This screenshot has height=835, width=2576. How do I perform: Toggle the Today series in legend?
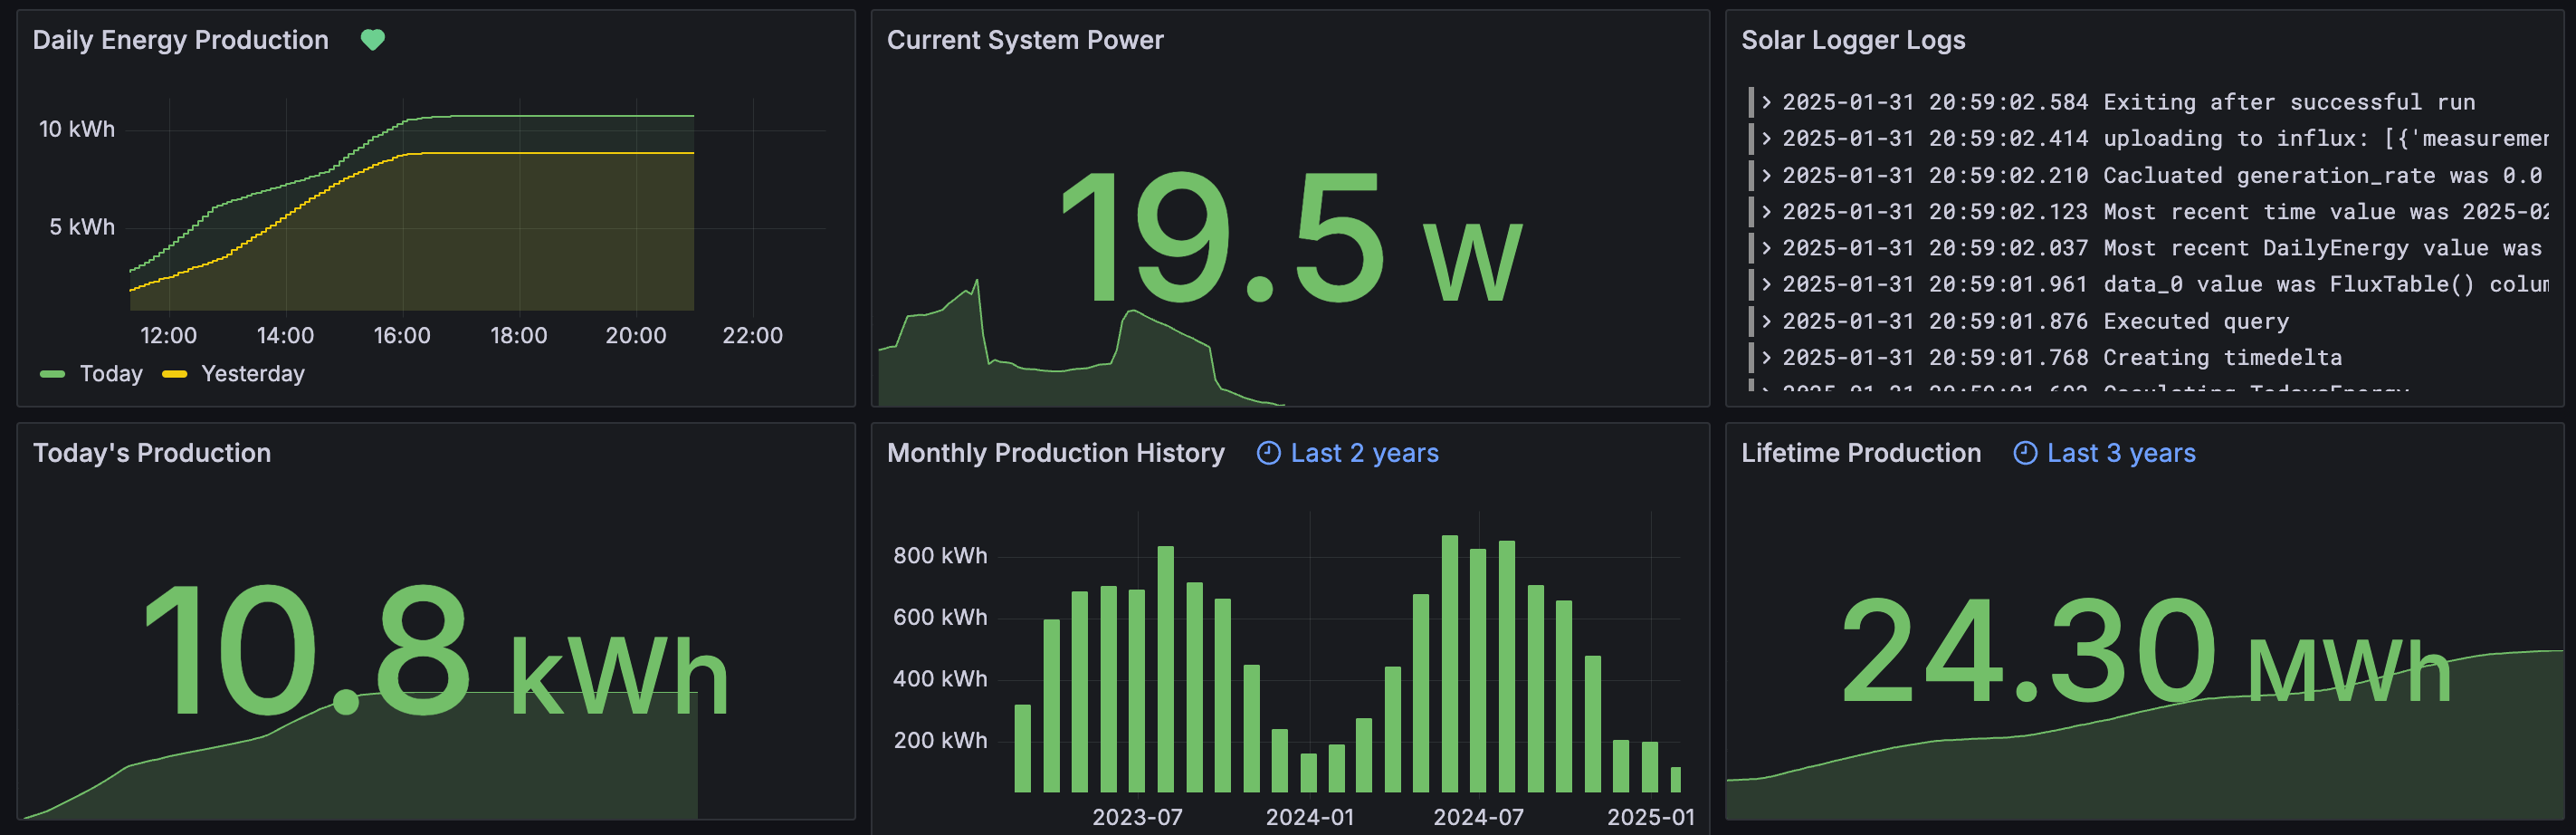(x=111, y=374)
